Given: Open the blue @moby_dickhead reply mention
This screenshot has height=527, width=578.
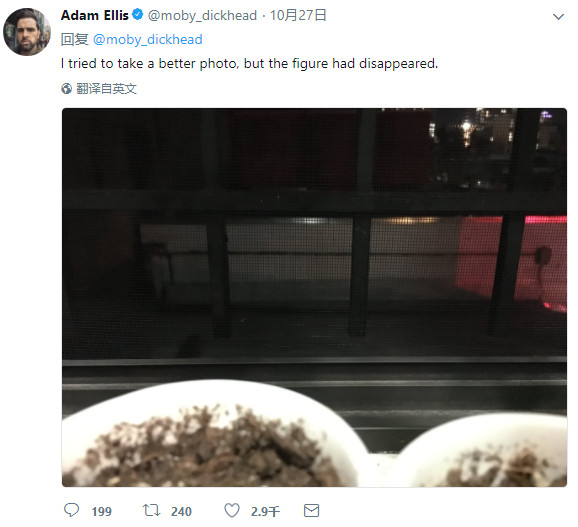Looking at the screenshot, I should point(147,39).
